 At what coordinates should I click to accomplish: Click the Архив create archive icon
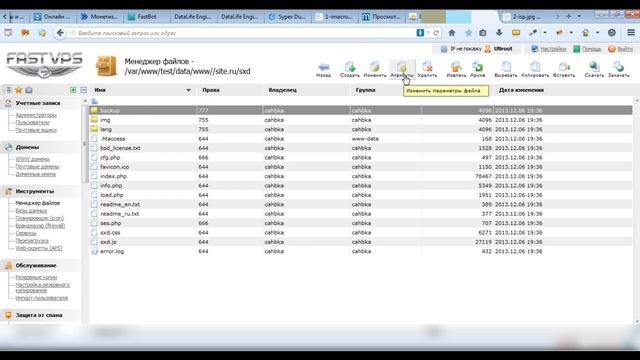477,69
